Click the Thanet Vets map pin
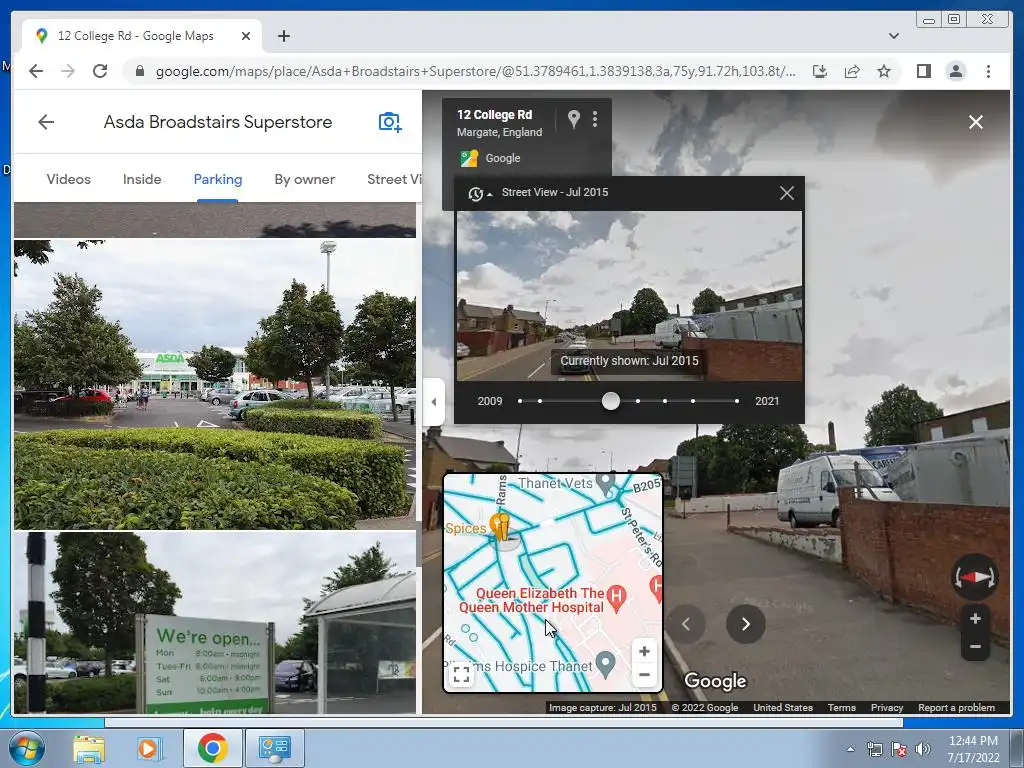Viewport: 1024px width, 768px height. 605,485
